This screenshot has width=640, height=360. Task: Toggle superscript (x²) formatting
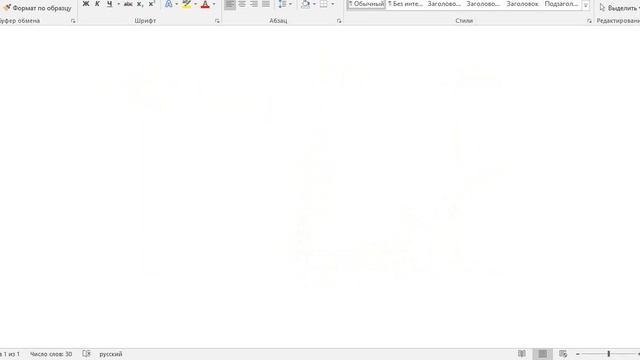click(151, 4)
